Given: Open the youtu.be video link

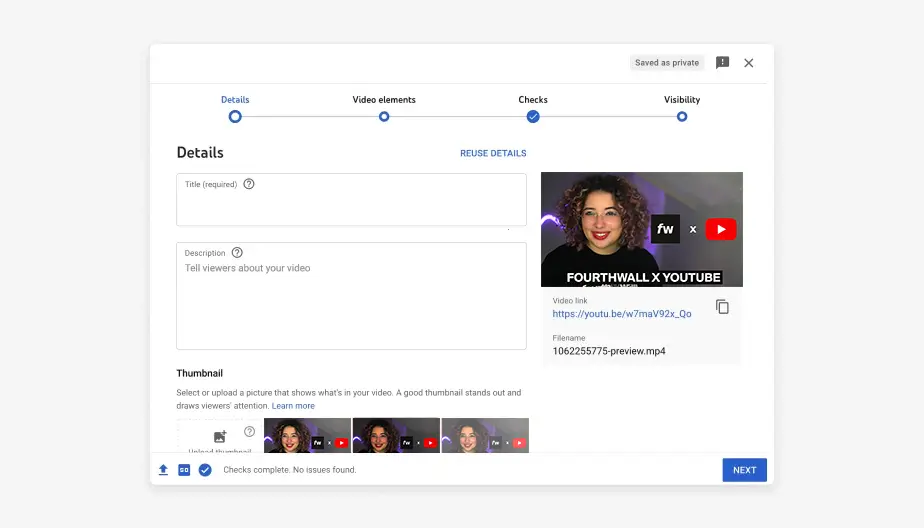Looking at the screenshot, I should pos(621,314).
